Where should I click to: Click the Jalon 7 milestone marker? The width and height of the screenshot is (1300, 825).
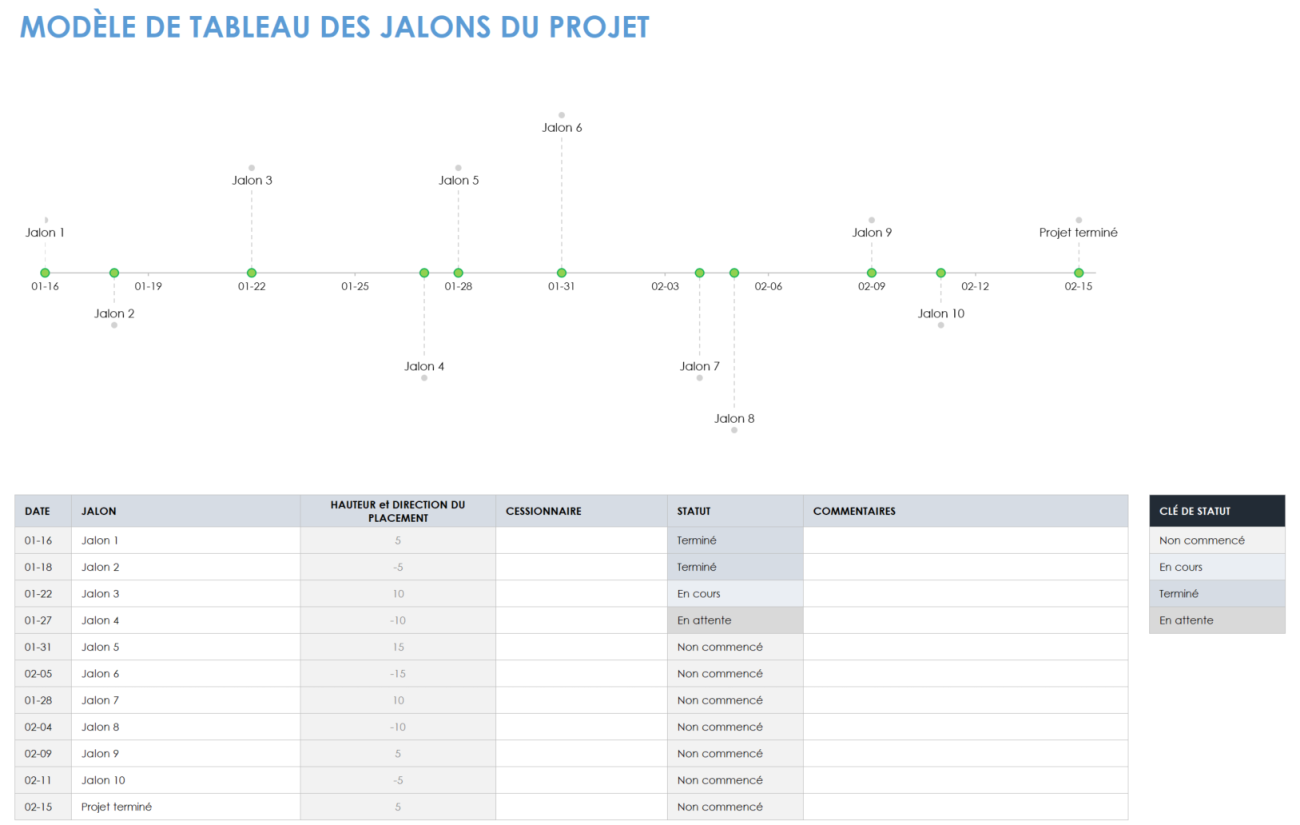point(699,272)
